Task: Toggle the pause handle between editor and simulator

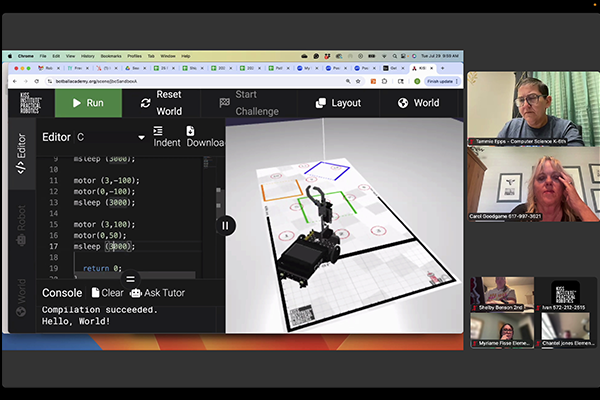Action: [x=225, y=226]
